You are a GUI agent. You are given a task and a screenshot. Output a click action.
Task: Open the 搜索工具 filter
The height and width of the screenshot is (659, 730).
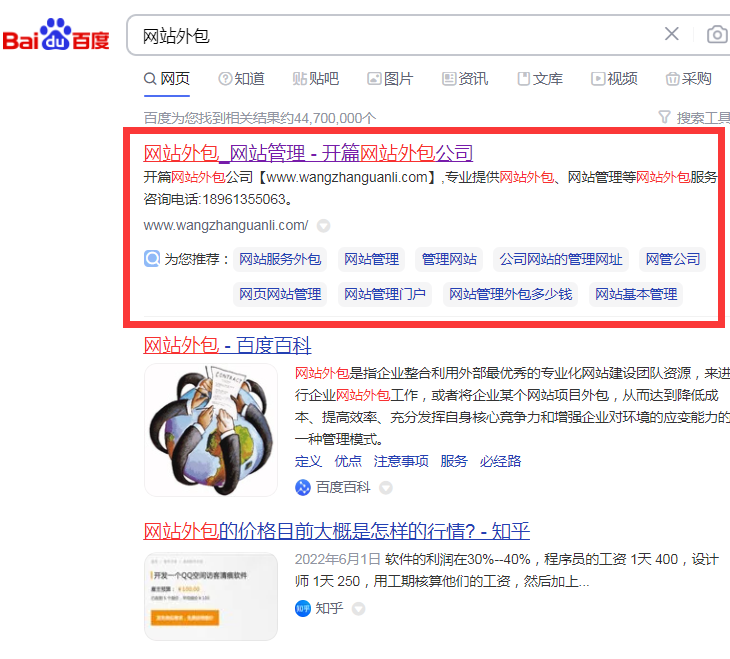click(x=694, y=118)
